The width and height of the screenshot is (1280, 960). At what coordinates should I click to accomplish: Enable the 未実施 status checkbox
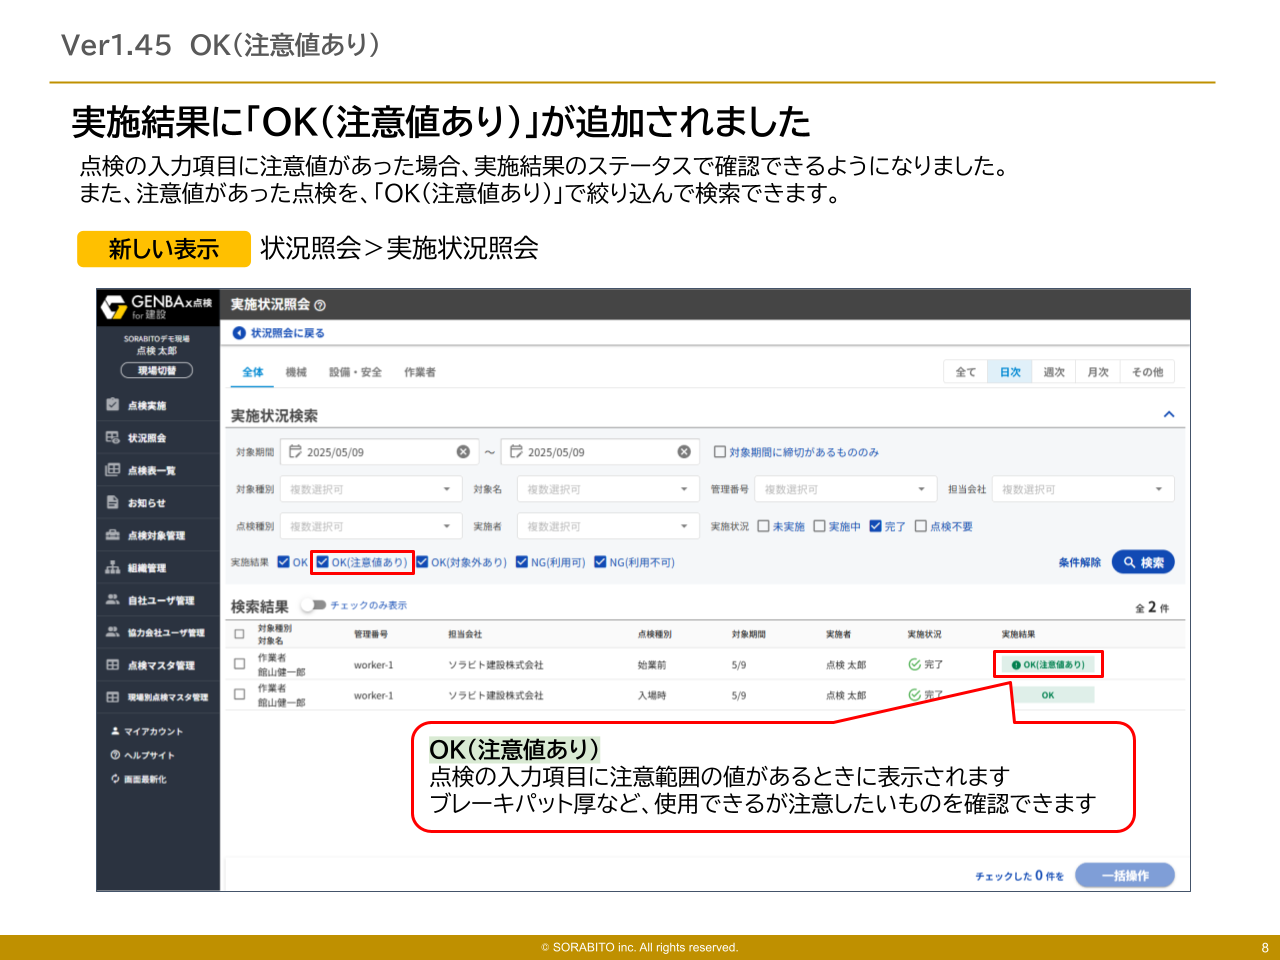tap(764, 525)
